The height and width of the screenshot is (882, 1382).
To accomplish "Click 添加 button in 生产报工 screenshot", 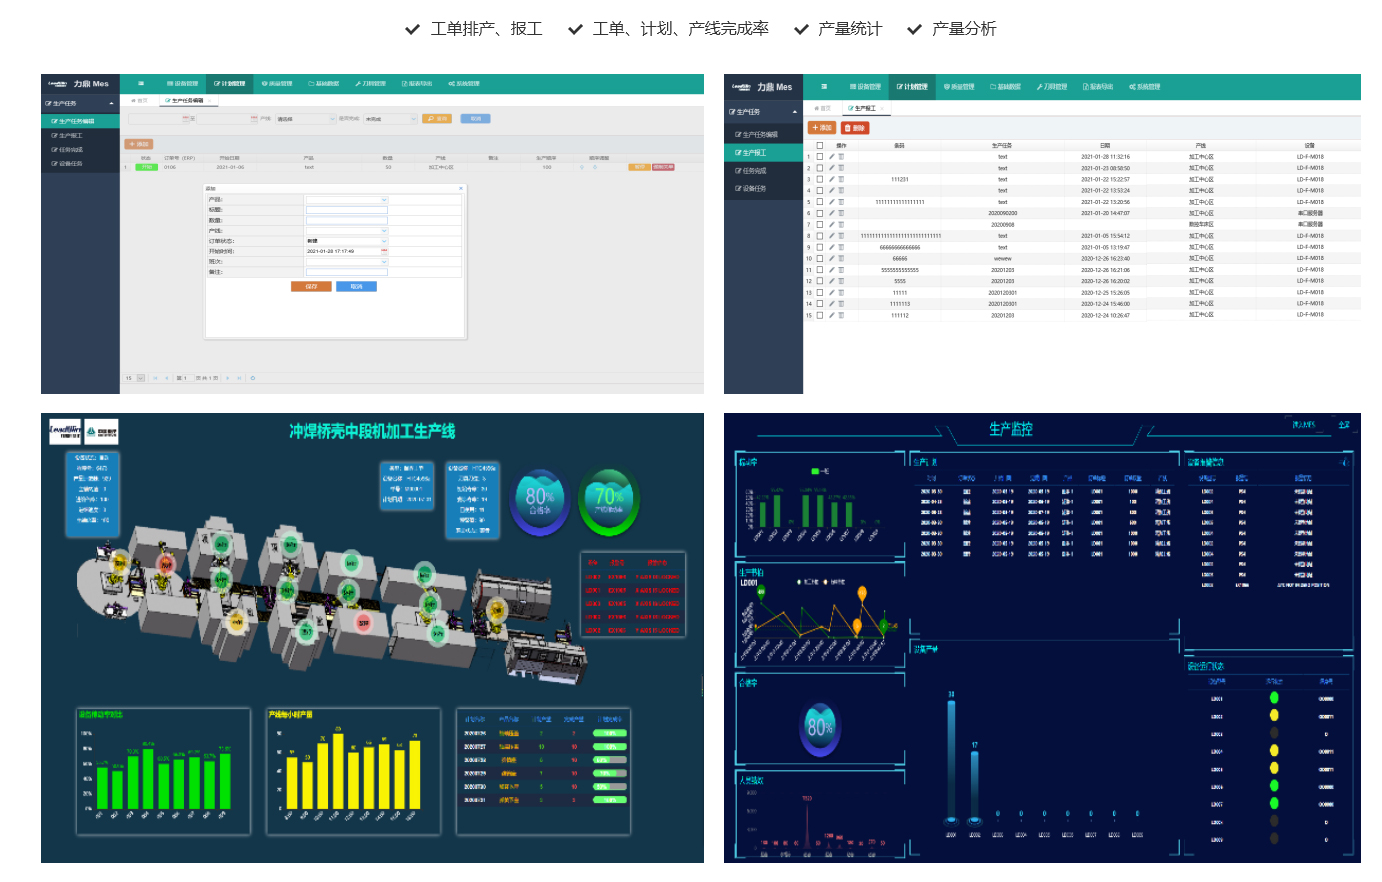I will [822, 128].
